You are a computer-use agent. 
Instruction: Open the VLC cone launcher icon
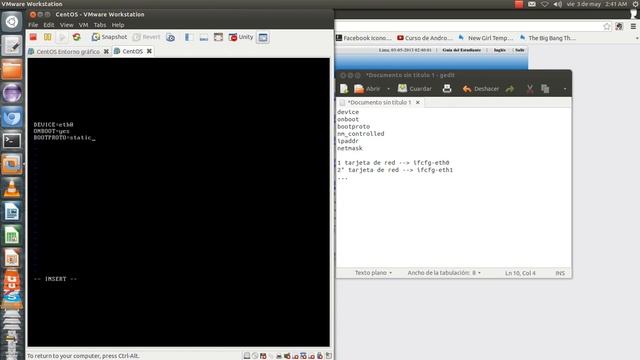(x=12, y=189)
